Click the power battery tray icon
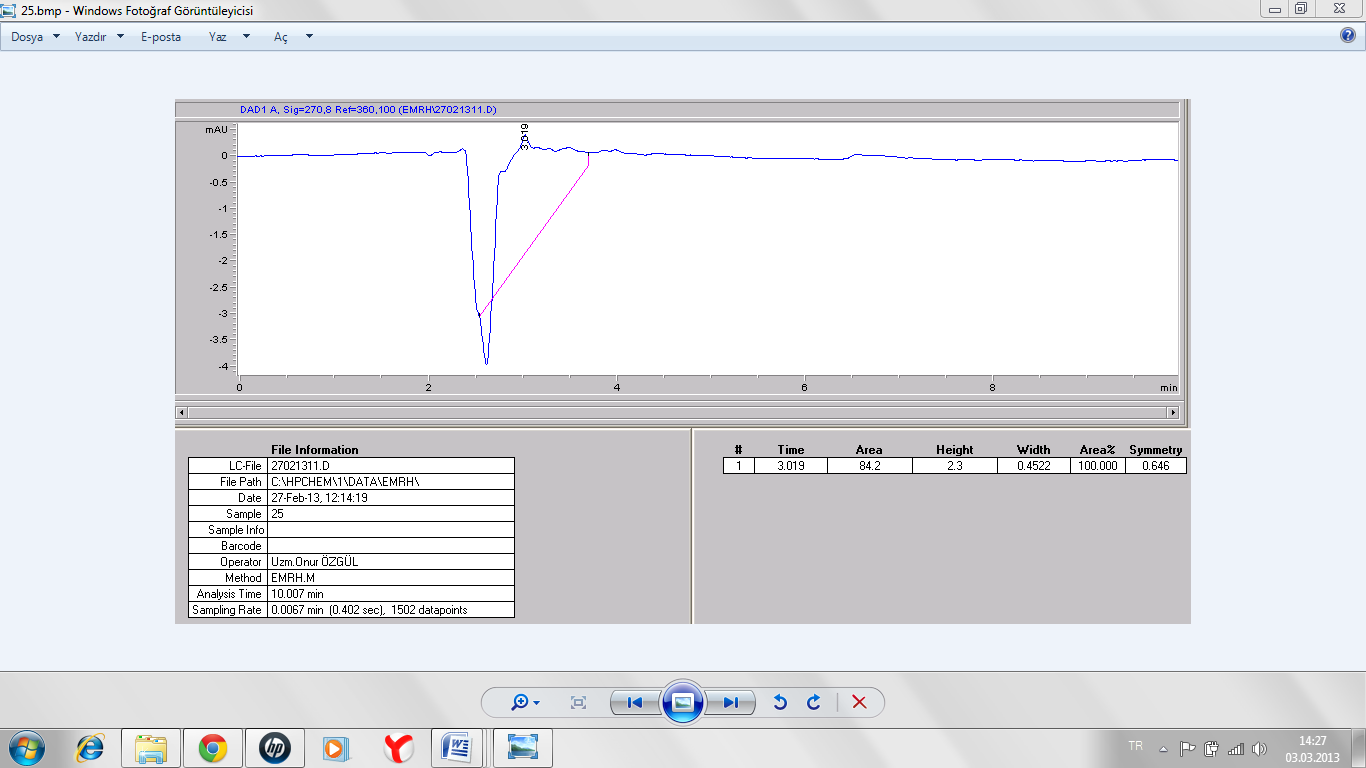Viewport: 1366px width, 768px height. point(1211,748)
